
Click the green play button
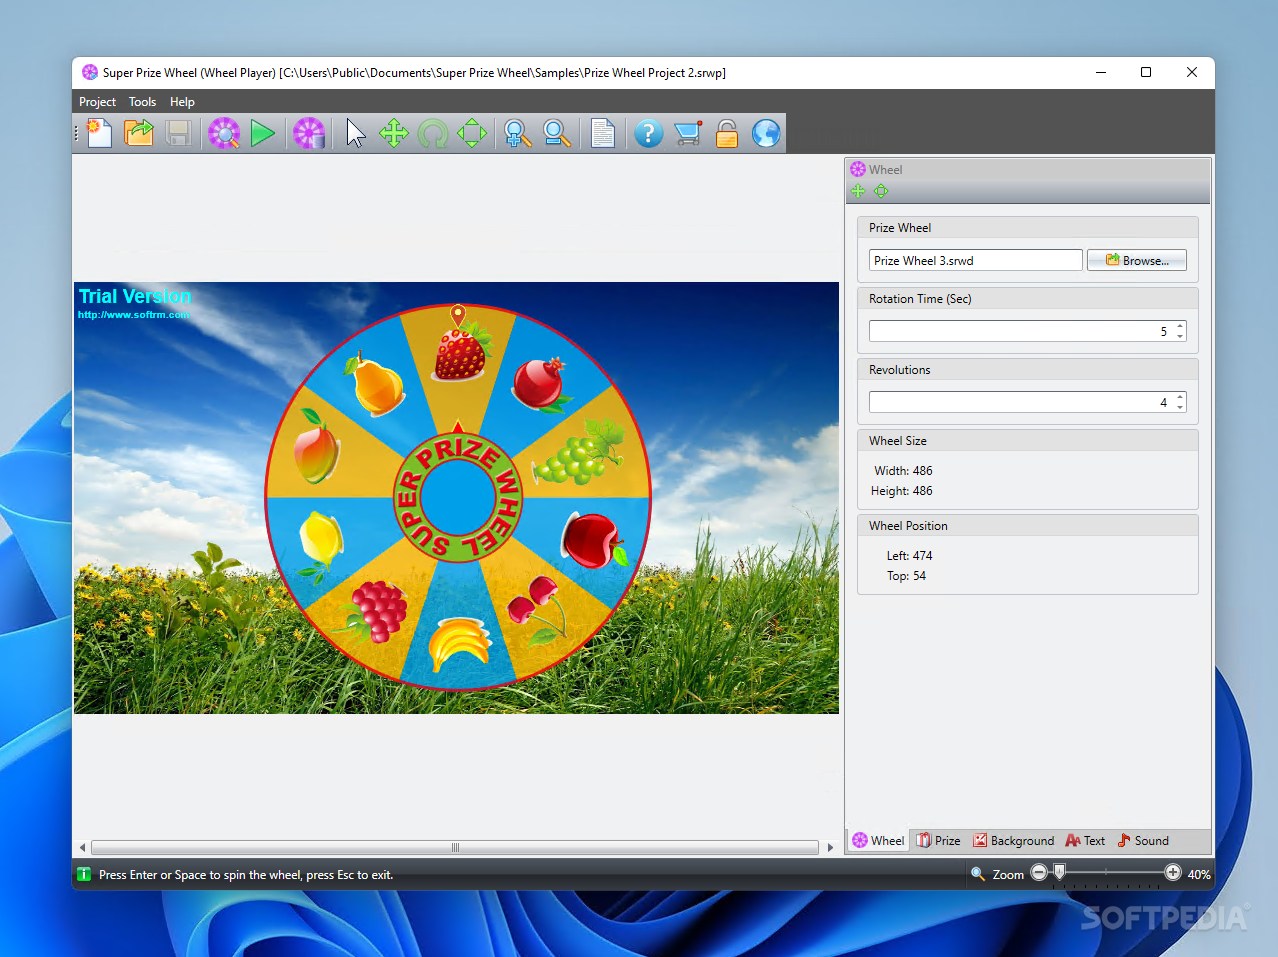[263, 133]
